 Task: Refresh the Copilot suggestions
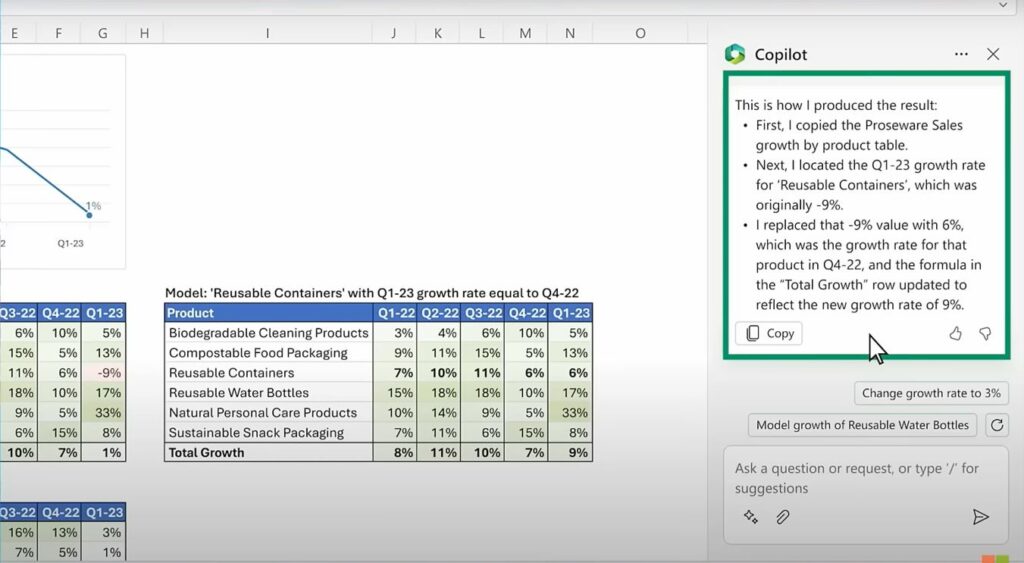click(996, 425)
